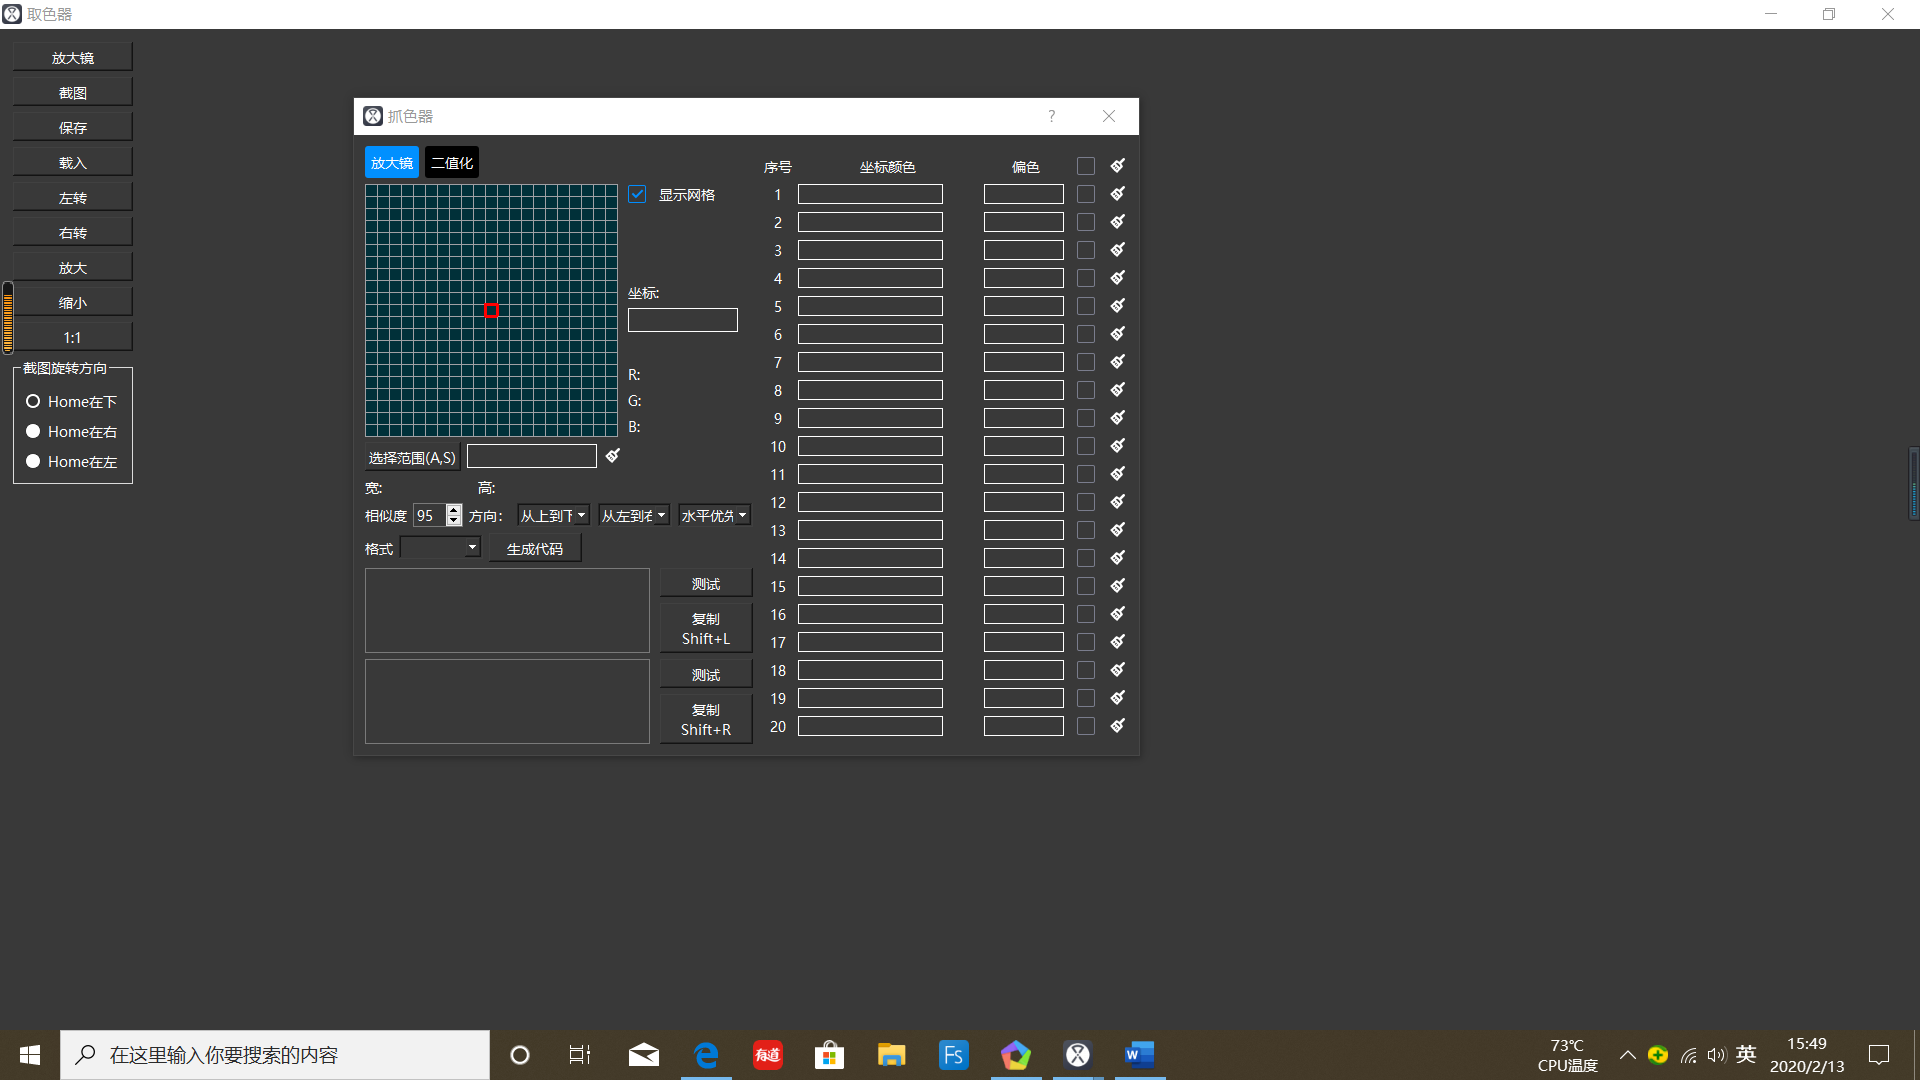Image resolution: width=1920 pixels, height=1080 pixels.
Task: Click the clear icon for row 13
Action: 1118,529
